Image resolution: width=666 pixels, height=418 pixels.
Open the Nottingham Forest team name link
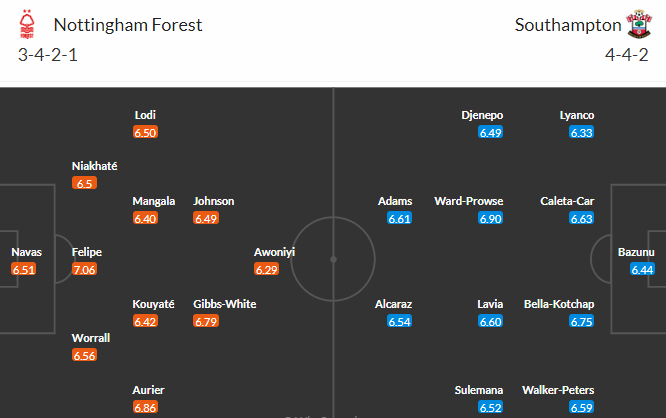tap(128, 25)
